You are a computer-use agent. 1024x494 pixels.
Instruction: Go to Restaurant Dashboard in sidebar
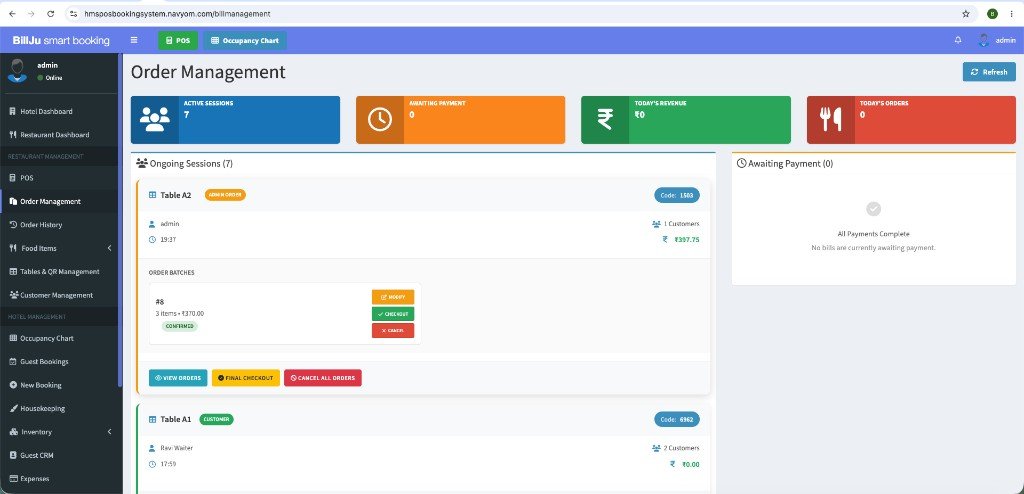coord(59,135)
